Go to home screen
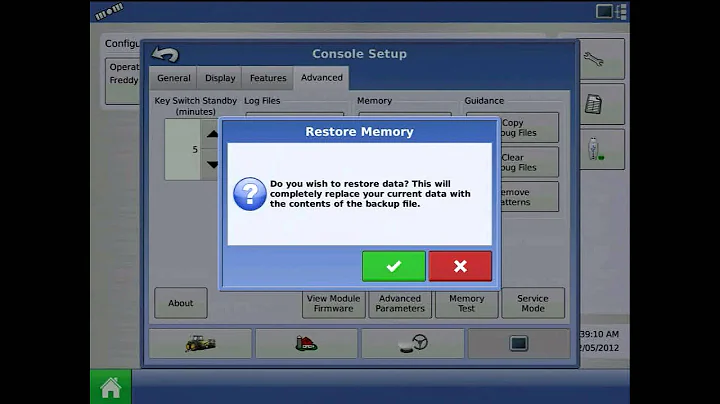 click(x=111, y=387)
